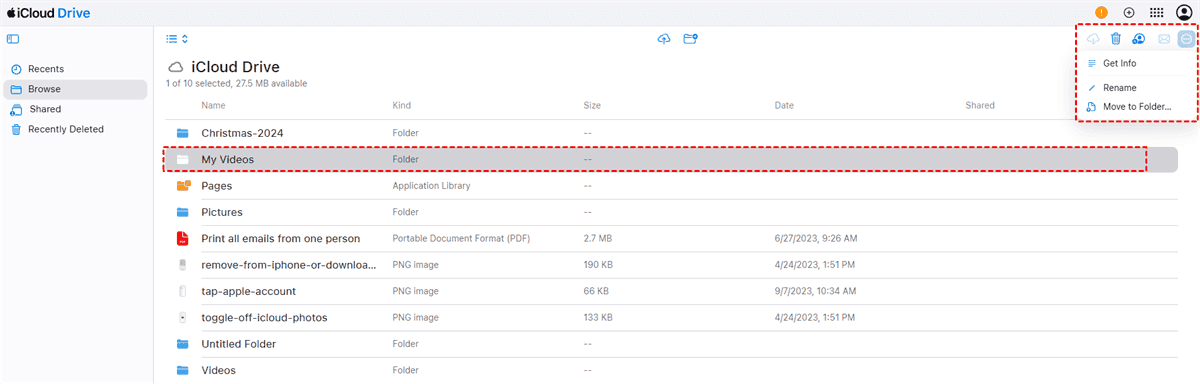
Task: Click the toggle-off-icloud-photos PNG thumbnail
Action: [x=182, y=317]
